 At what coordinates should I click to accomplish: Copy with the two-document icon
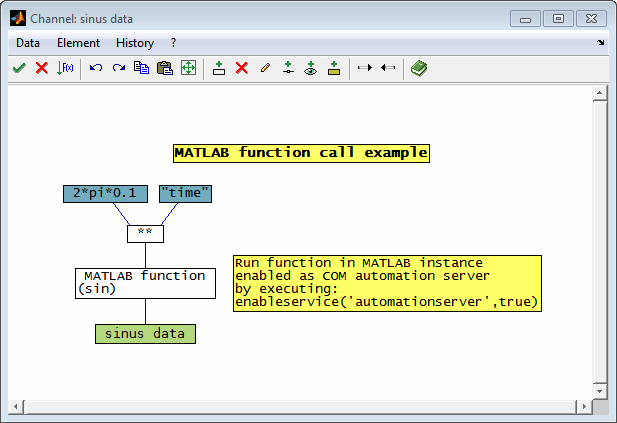[x=141, y=68]
